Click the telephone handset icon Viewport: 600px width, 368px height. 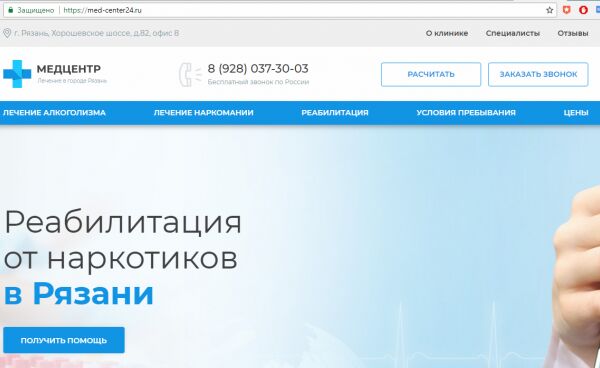click(x=190, y=75)
